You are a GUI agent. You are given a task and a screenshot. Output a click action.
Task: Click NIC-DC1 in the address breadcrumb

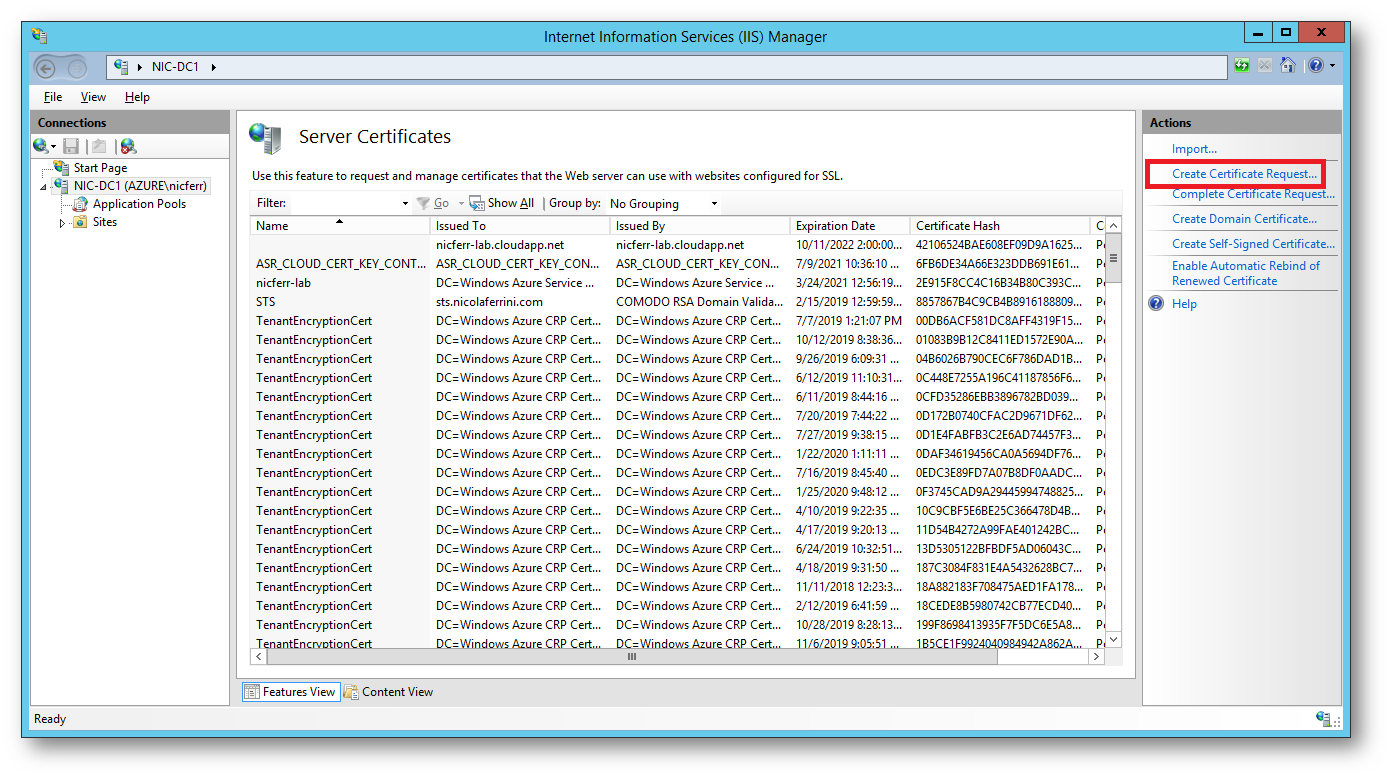pos(175,67)
